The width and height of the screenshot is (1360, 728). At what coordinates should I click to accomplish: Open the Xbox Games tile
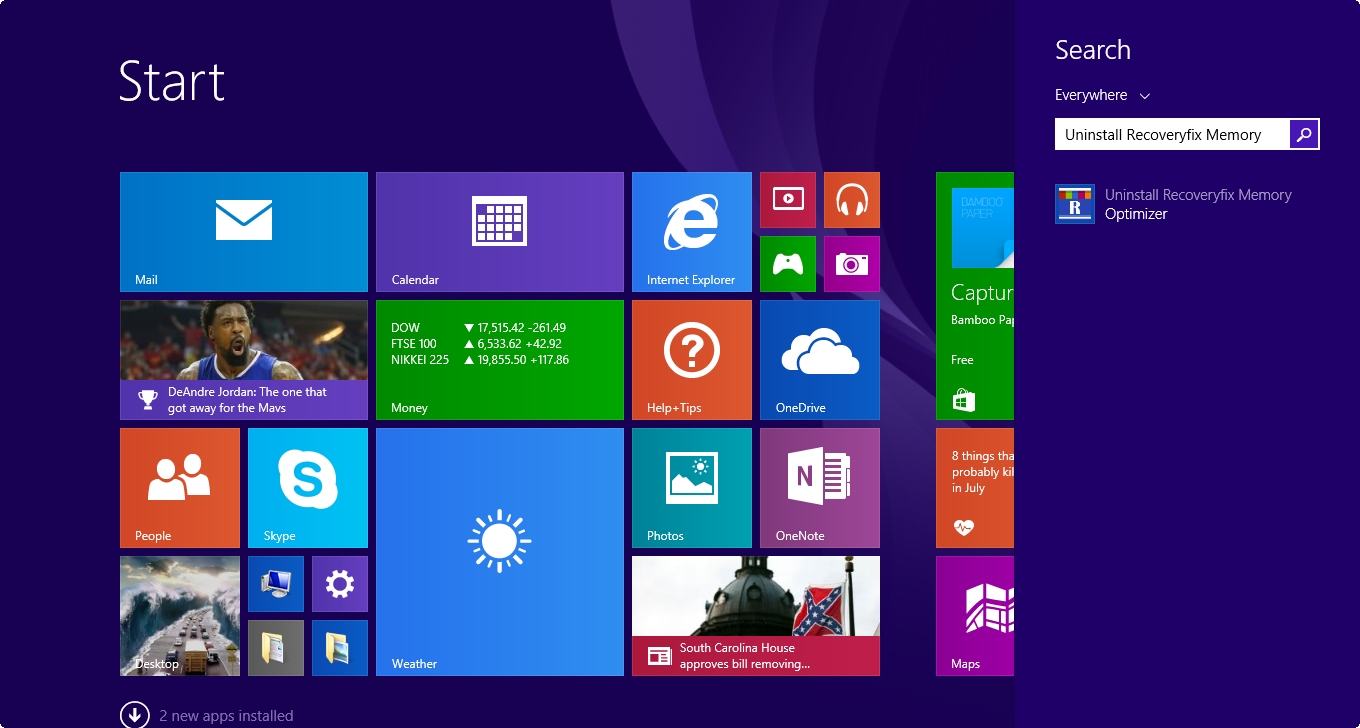[788, 264]
